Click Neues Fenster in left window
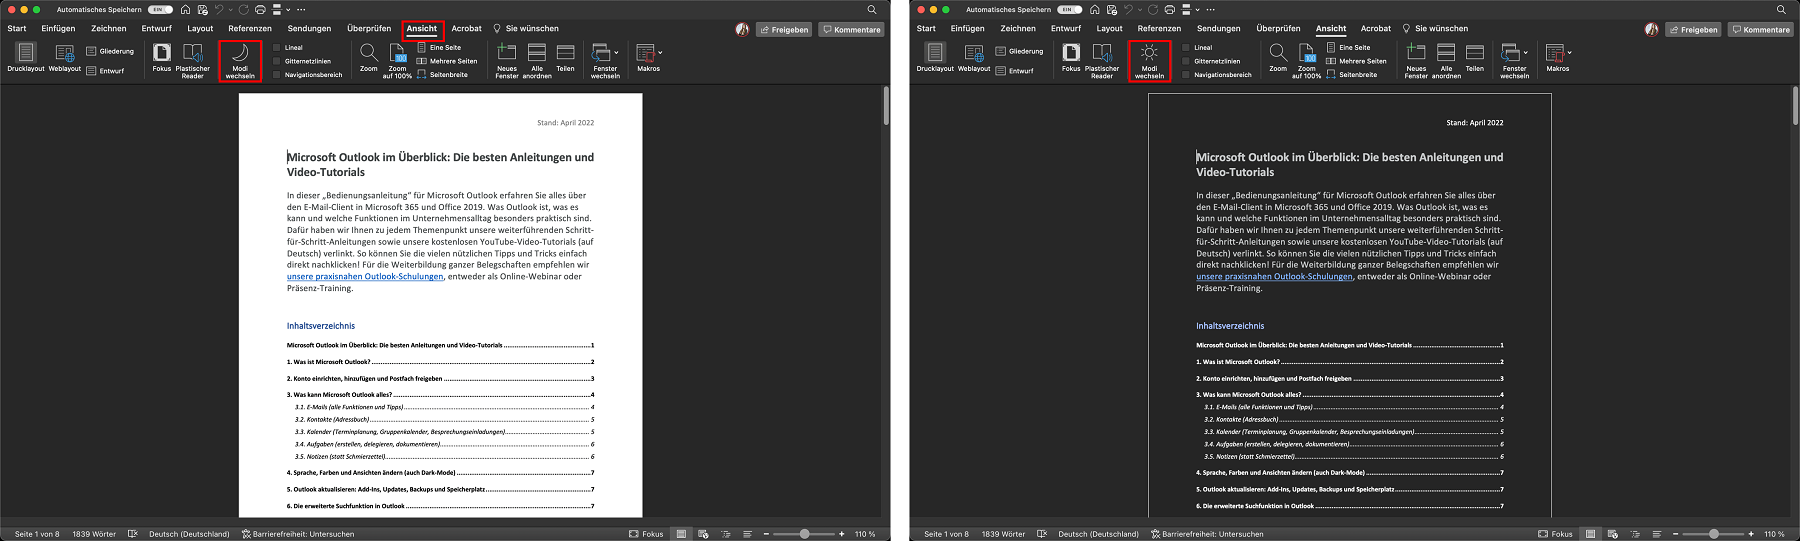This screenshot has height=541, width=1800. click(x=507, y=60)
